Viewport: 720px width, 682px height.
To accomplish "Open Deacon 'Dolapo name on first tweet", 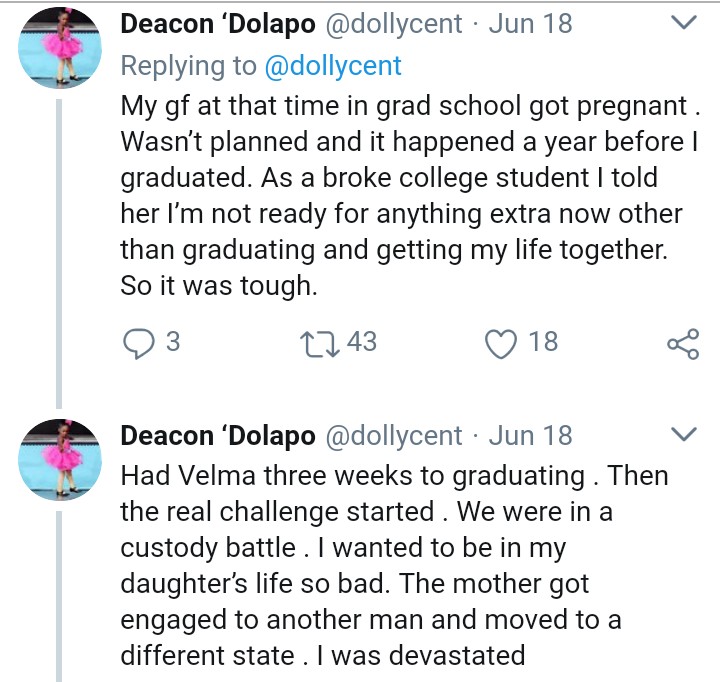I will (217, 24).
